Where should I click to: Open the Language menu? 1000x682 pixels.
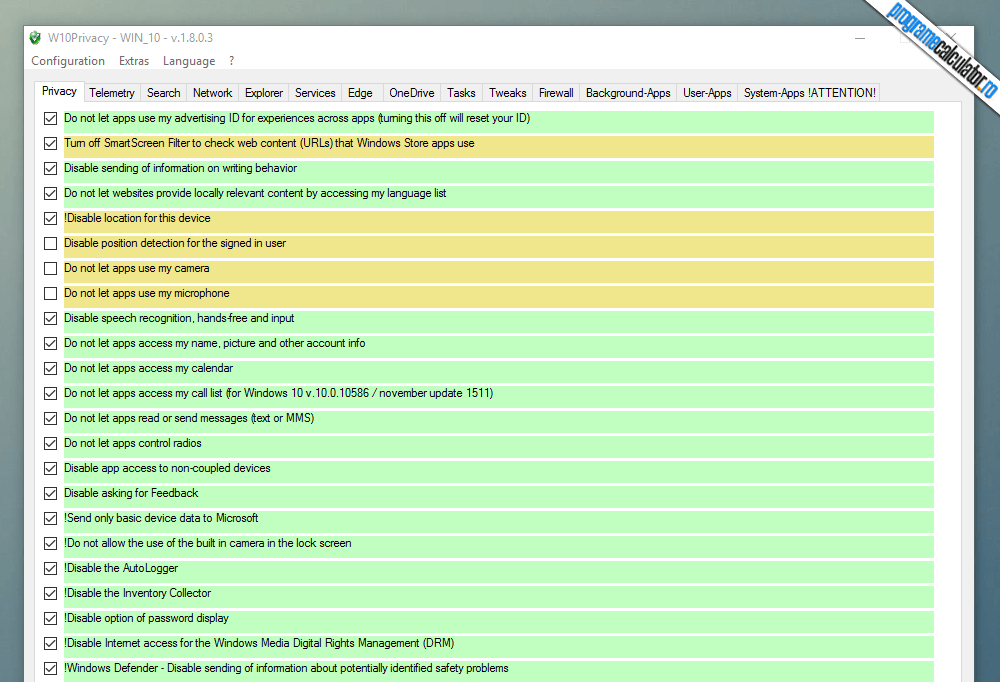pos(189,61)
